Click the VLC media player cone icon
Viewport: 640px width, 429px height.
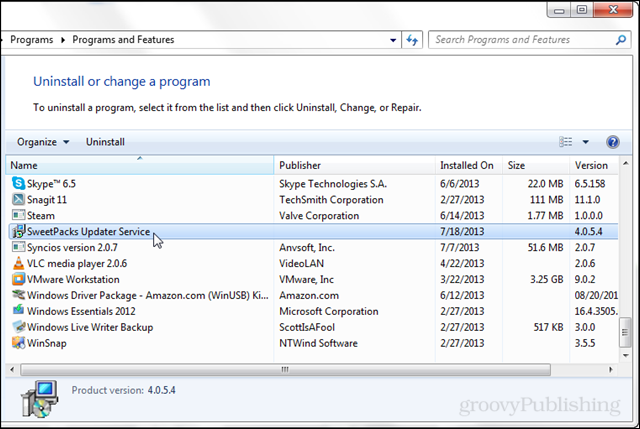(18, 263)
